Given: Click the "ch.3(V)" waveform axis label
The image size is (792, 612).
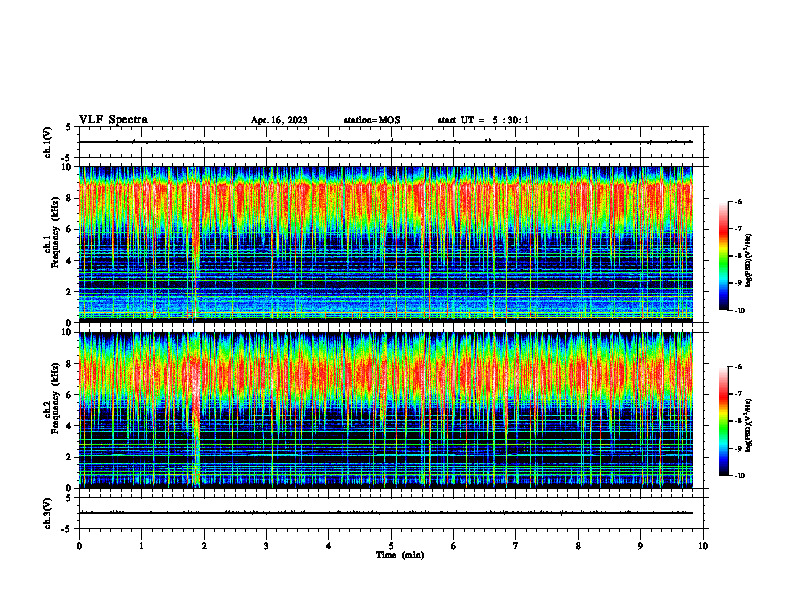Looking at the screenshot, I should (x=47, y=513).
